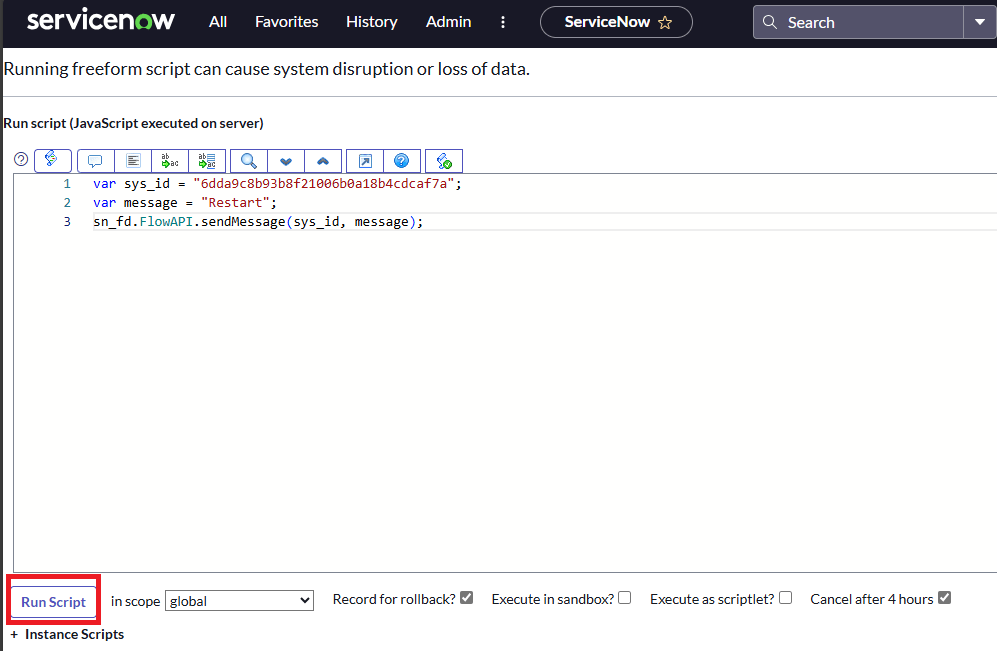This screenshot has height=651, width=997.
Task: Open the blue editor help icon
Action: pos(401,161)
